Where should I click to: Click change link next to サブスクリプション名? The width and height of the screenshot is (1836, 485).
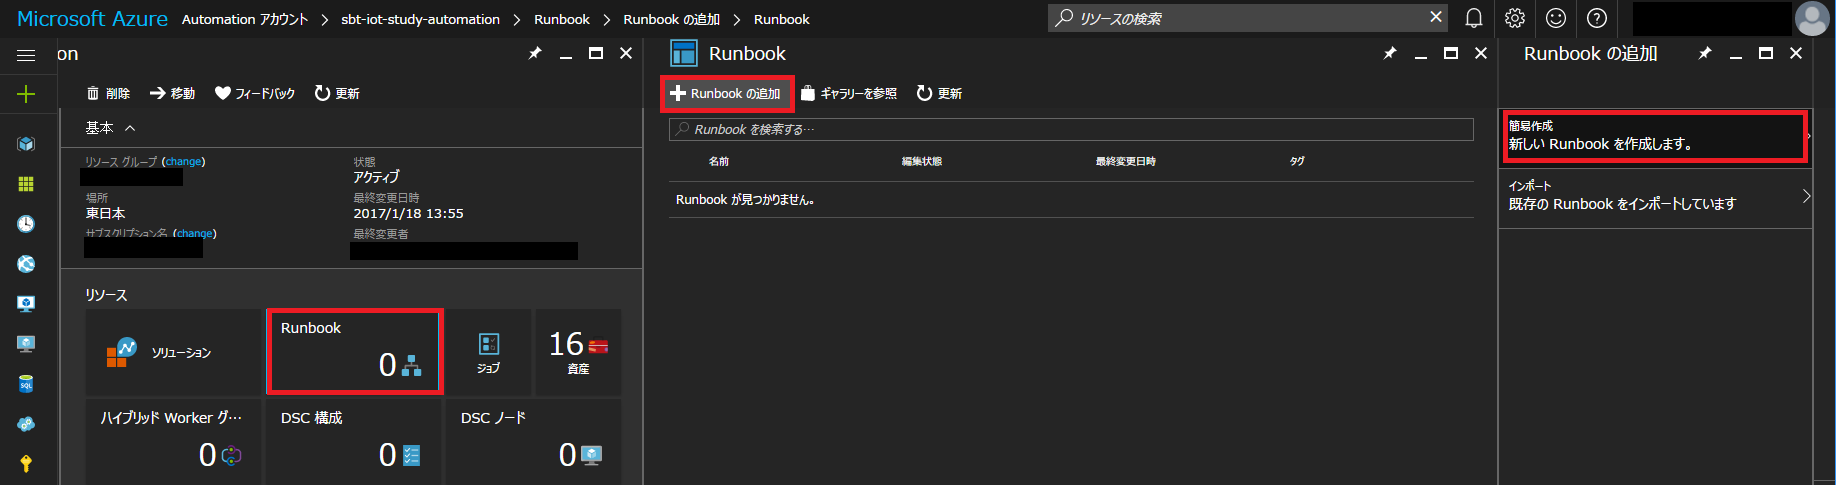click(x=194, y=233)
